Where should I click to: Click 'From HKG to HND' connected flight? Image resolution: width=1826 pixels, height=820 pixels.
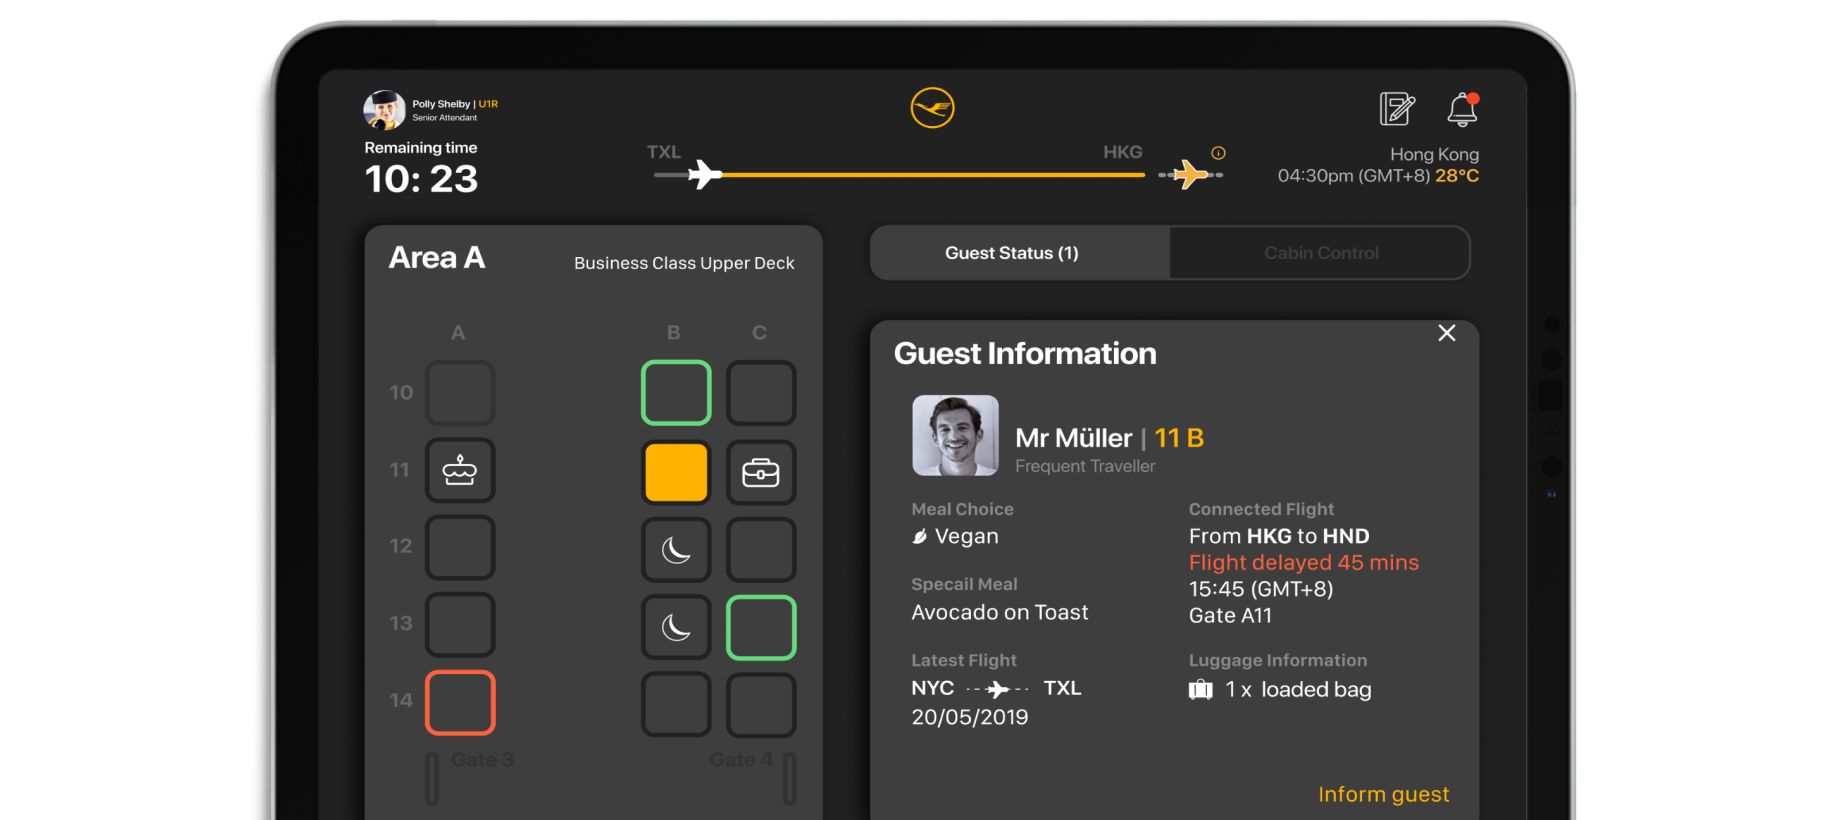pos(1279,536)
